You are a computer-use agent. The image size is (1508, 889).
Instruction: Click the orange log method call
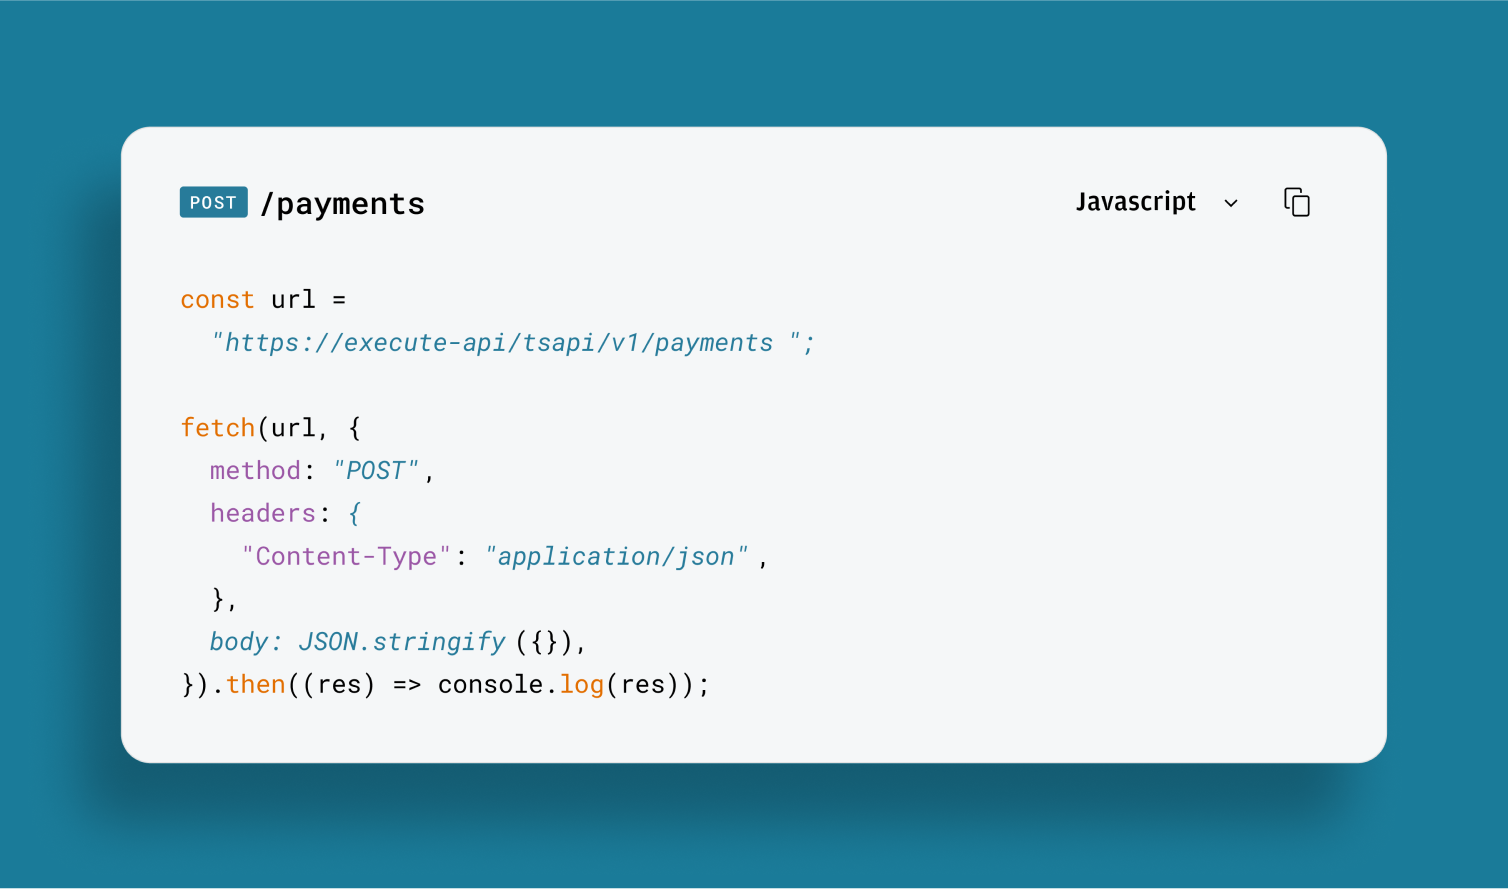click(581, 685)
